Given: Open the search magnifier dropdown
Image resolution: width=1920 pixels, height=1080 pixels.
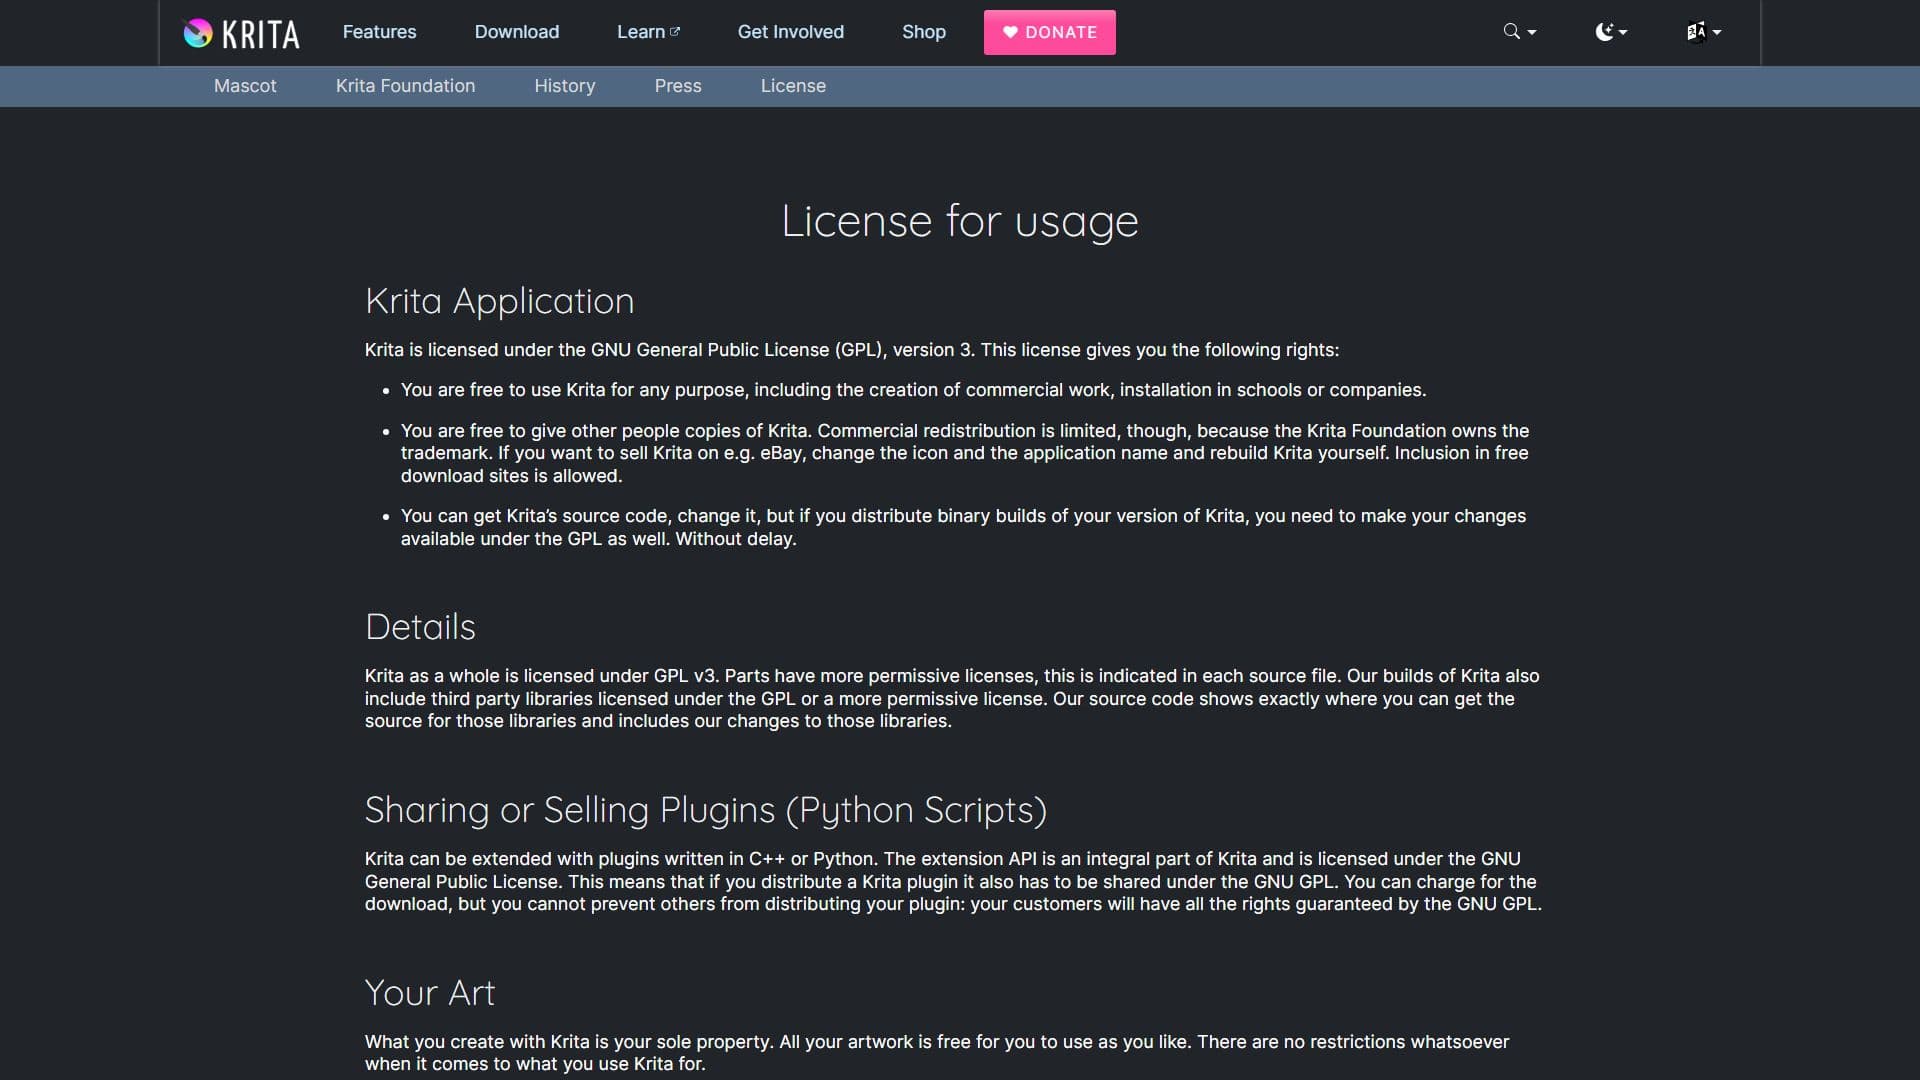Looking at the screenshot, I should 1511,32.
